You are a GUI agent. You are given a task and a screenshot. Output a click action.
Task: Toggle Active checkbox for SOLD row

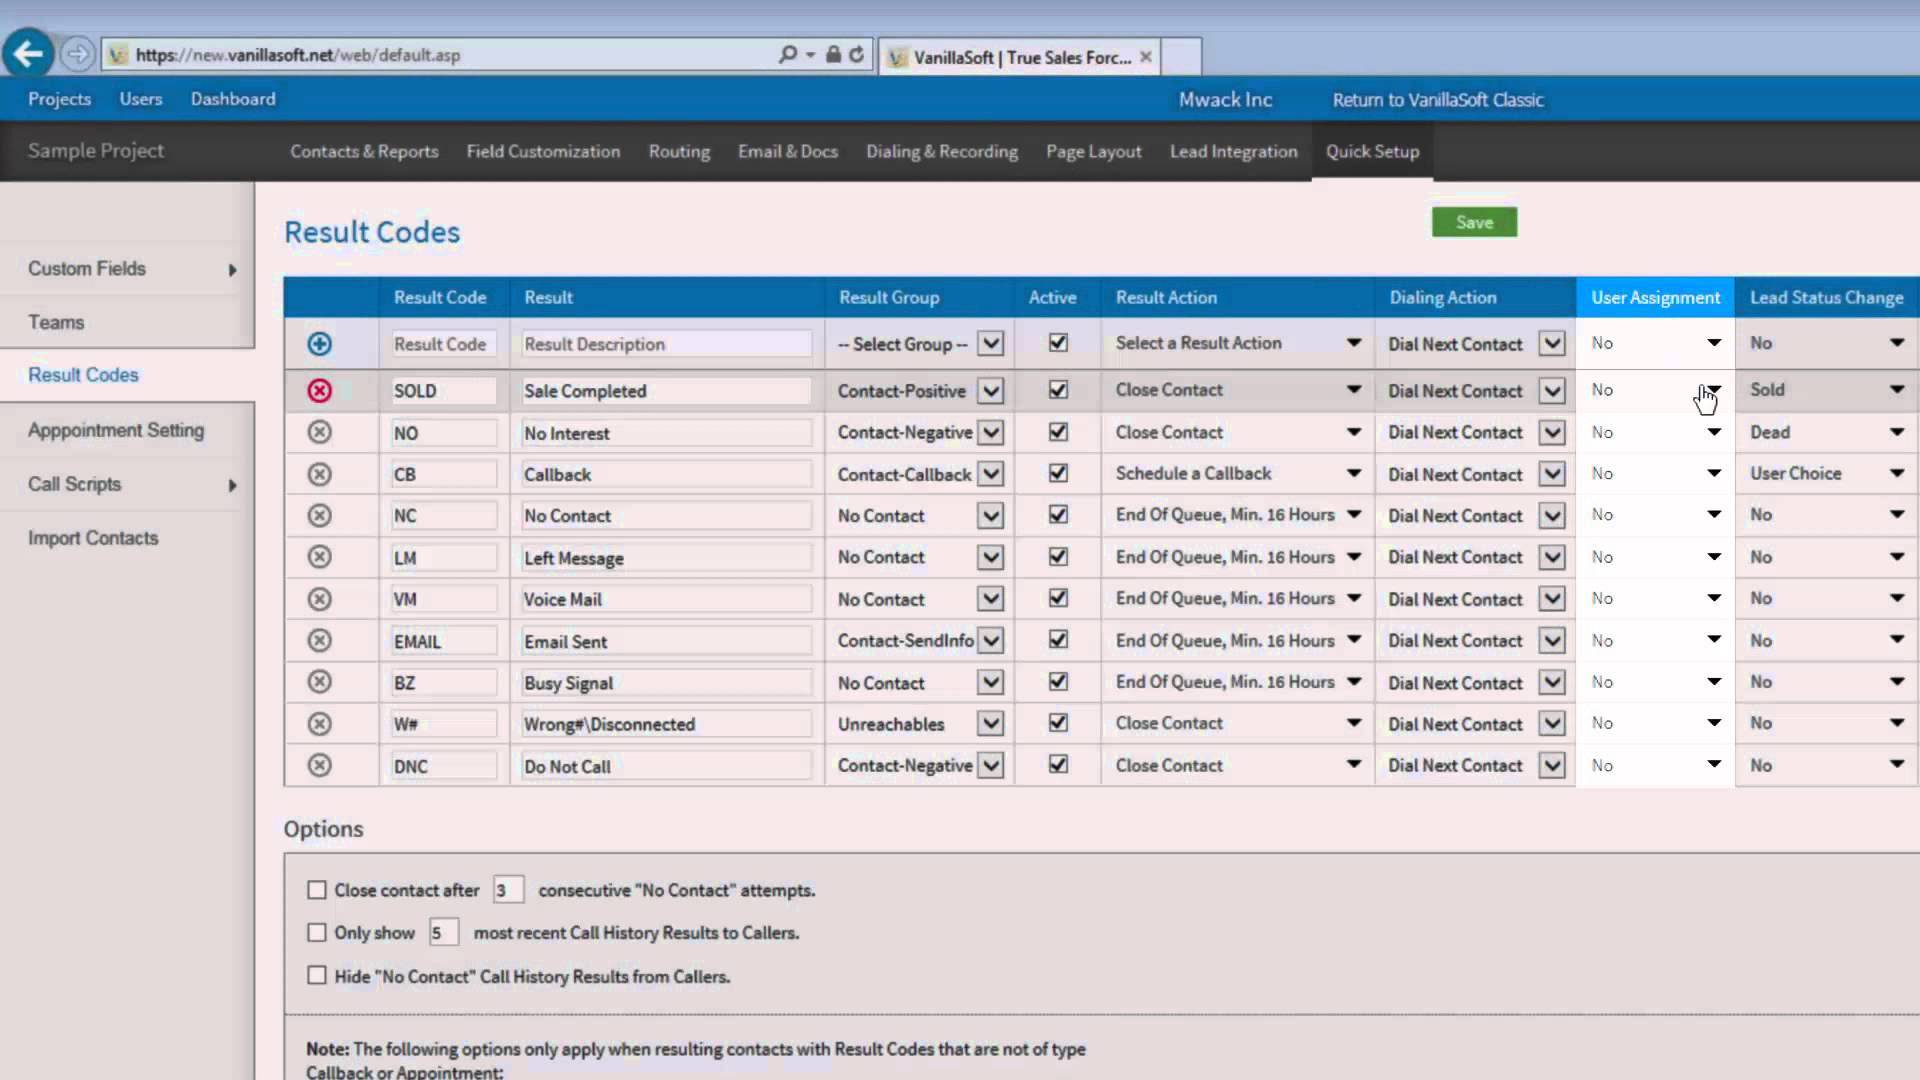1058,389
